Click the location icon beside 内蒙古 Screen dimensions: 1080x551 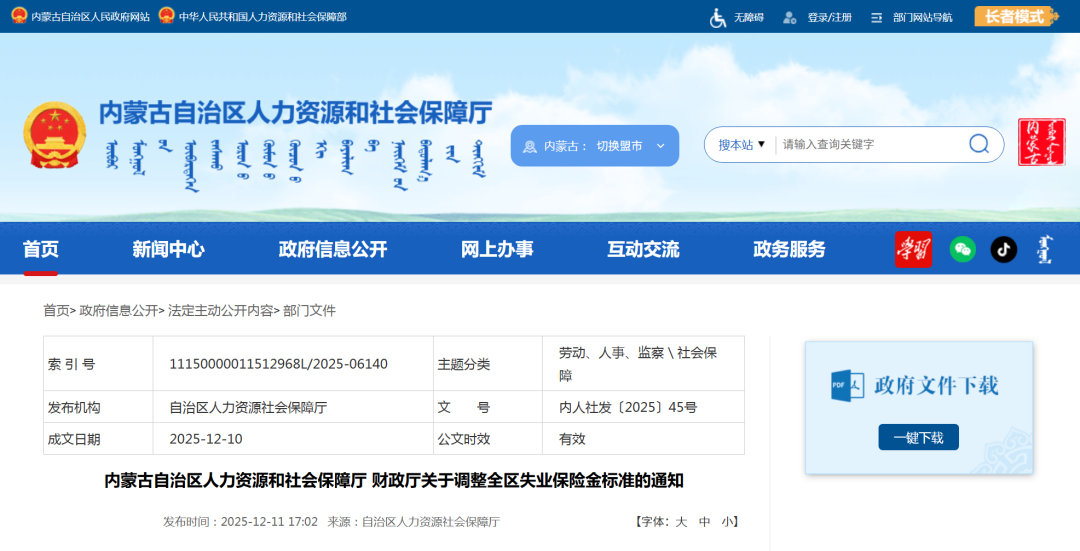(529, 146)
